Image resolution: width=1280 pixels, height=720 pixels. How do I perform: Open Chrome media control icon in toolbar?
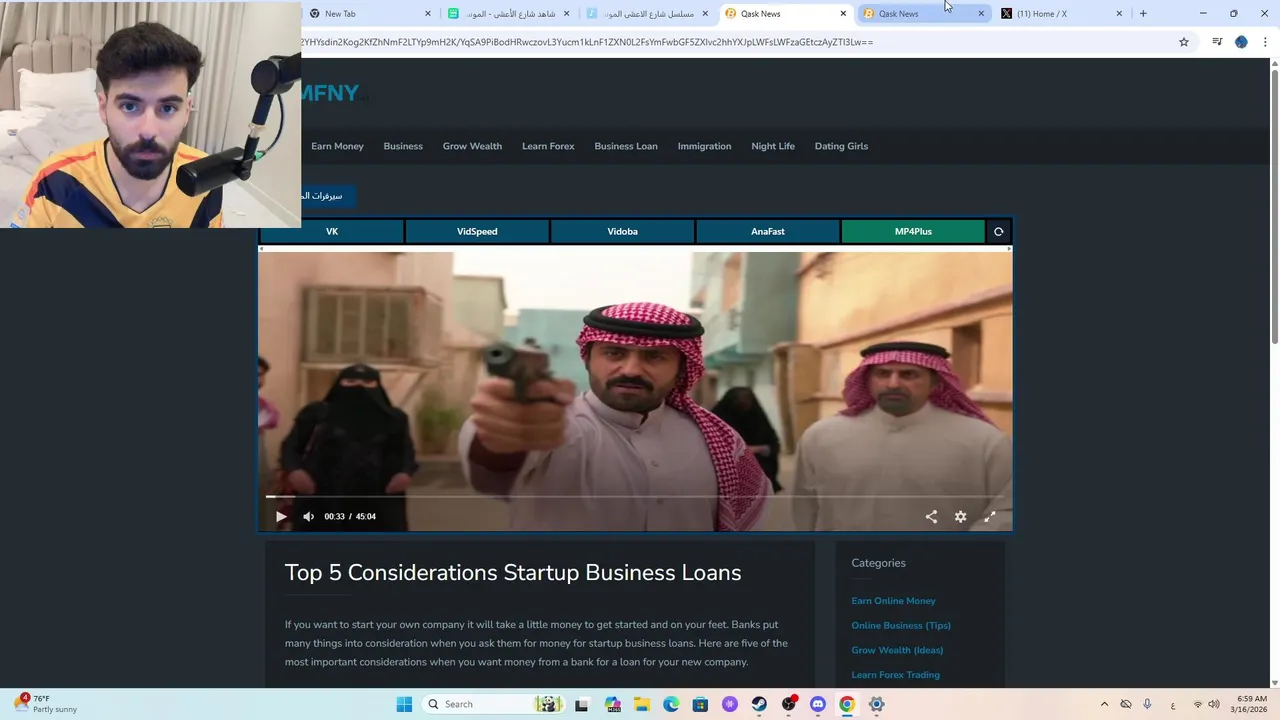(1217, 42)
